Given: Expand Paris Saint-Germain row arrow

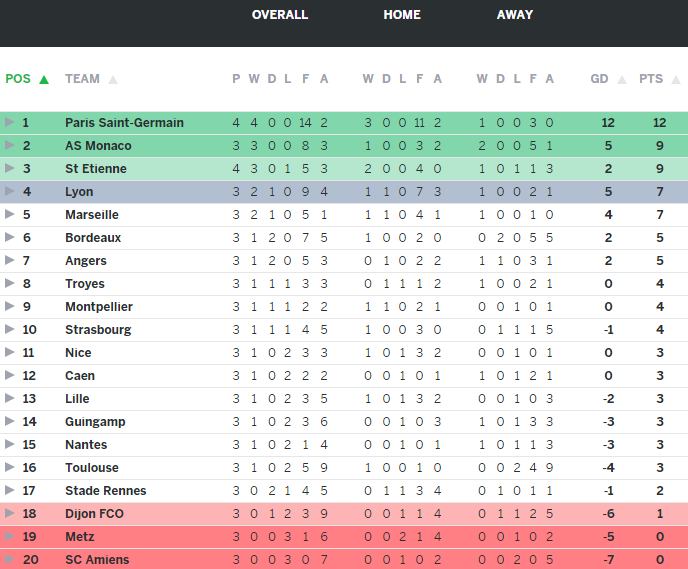Looking at the screenshot, I should (x=10, y=123).
